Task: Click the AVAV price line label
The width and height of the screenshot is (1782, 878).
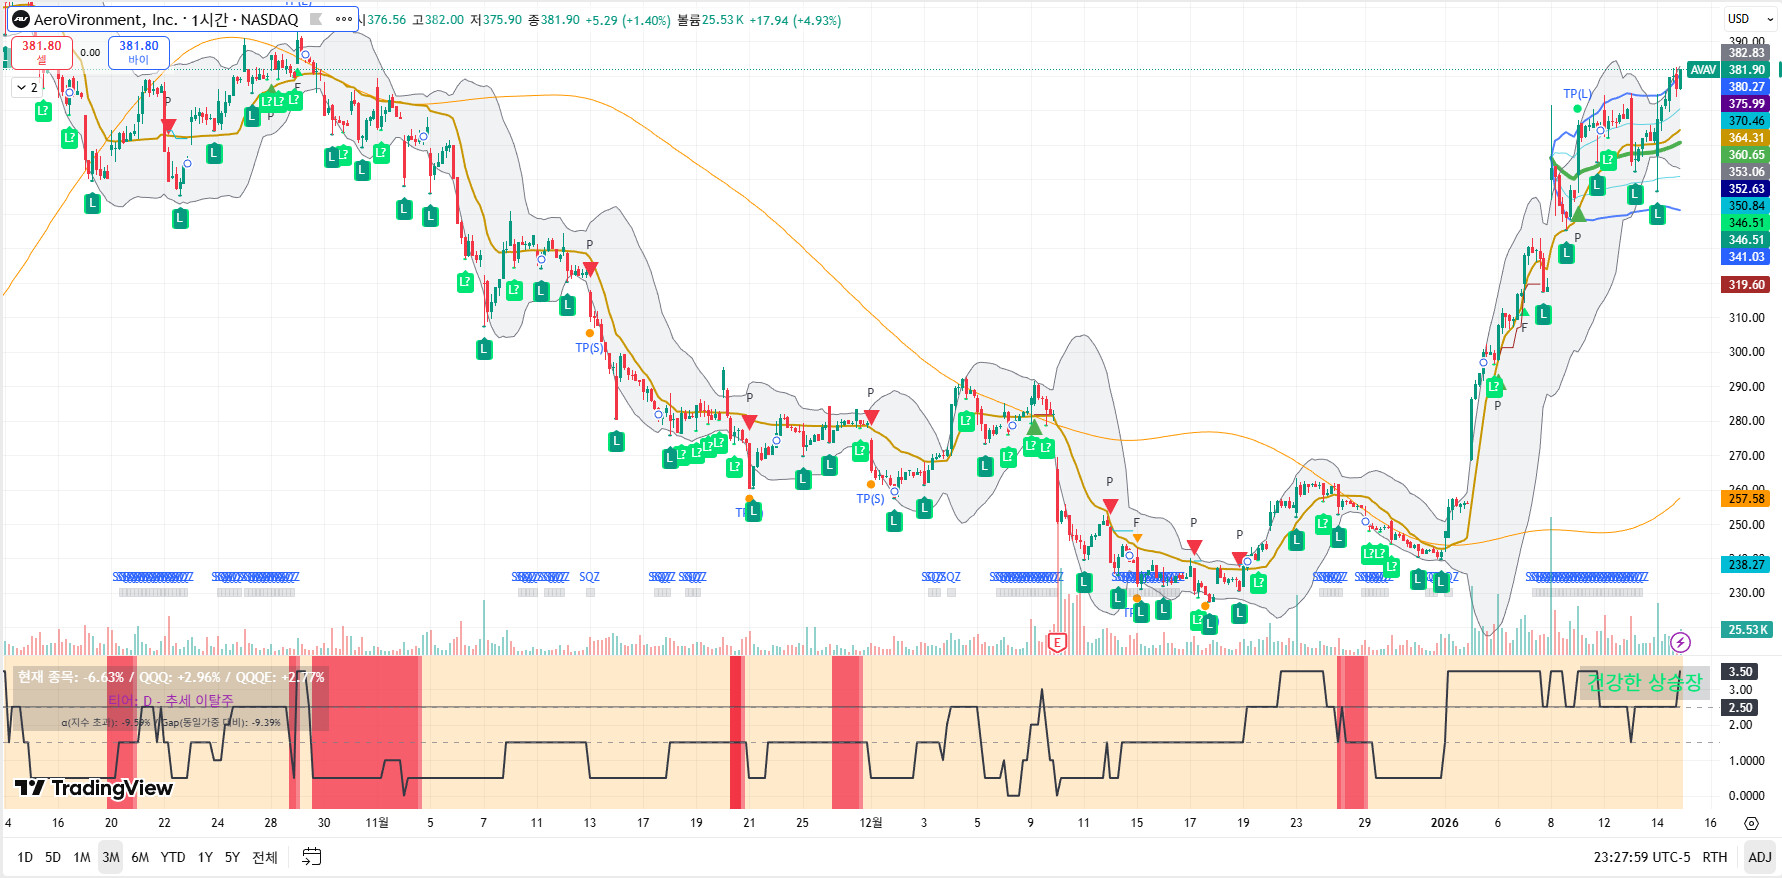Action: pos(1703,70)
